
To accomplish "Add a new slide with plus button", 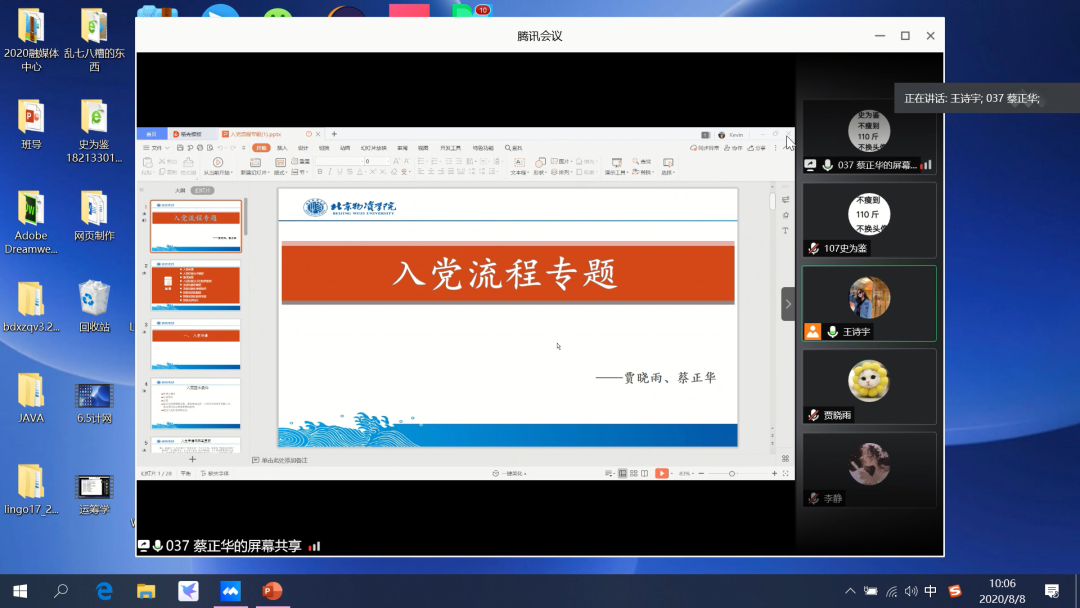I will coord(193,460).
